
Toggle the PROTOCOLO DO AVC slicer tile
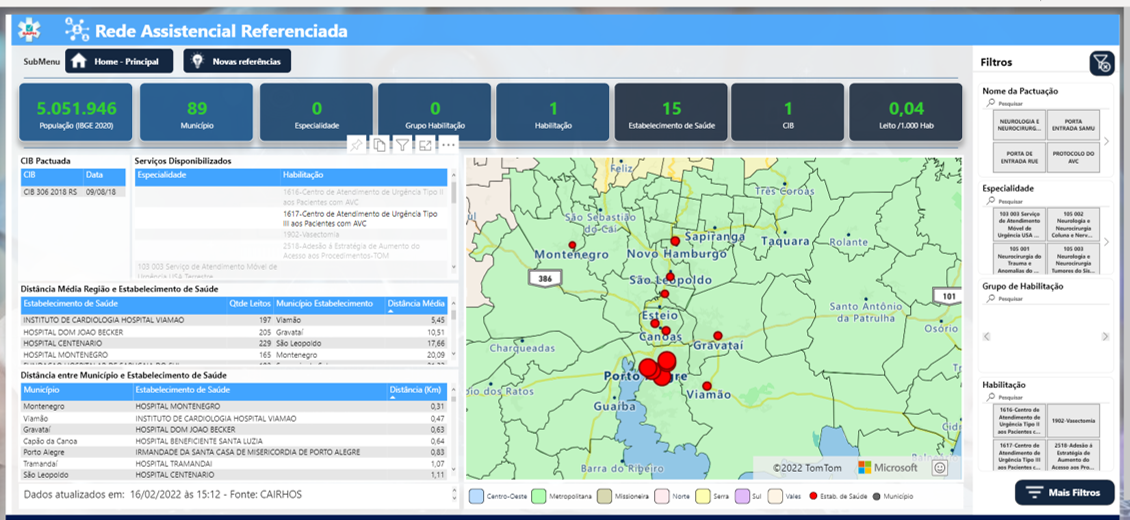(x=1072, y=158)
